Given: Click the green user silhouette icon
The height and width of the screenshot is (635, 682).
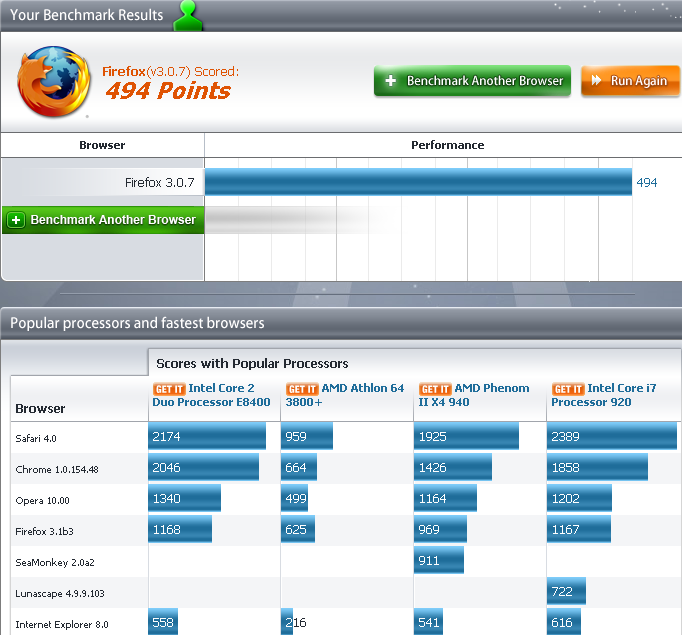Looking at the screenshot, I should pos(187,16).
